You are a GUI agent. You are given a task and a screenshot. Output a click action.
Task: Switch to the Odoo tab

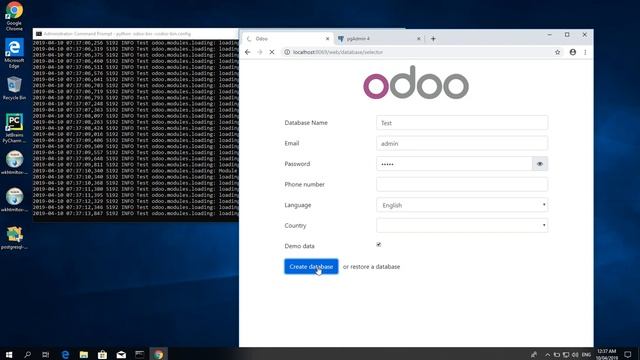287,39
